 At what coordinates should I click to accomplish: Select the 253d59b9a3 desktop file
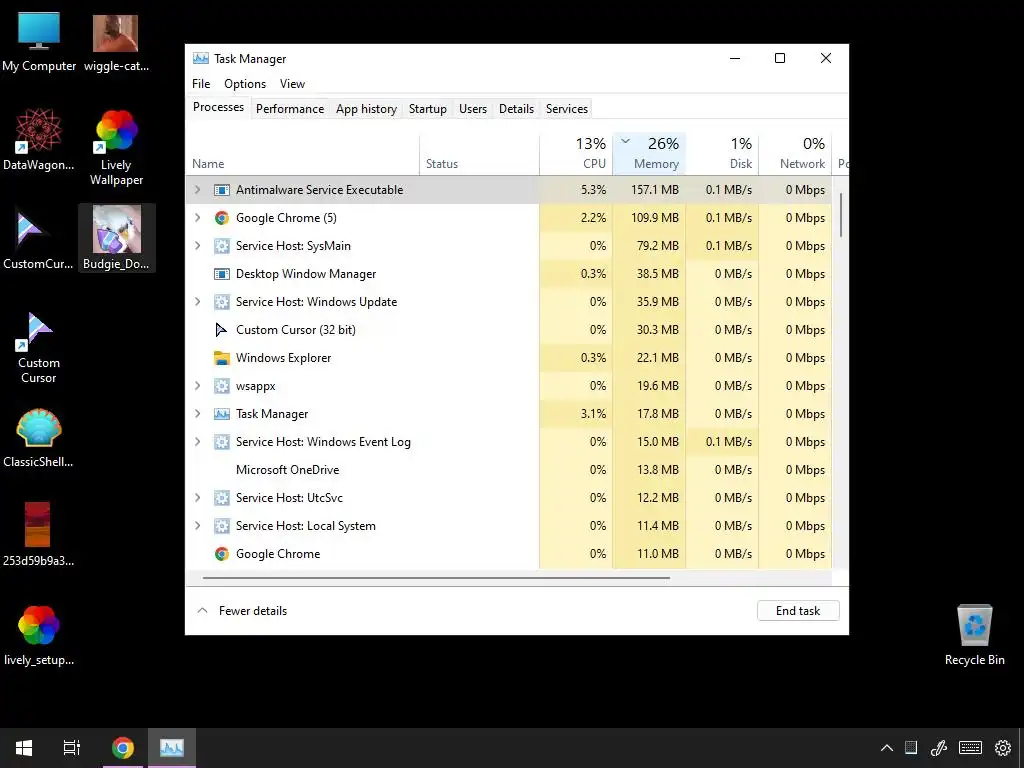pos(39,534)
